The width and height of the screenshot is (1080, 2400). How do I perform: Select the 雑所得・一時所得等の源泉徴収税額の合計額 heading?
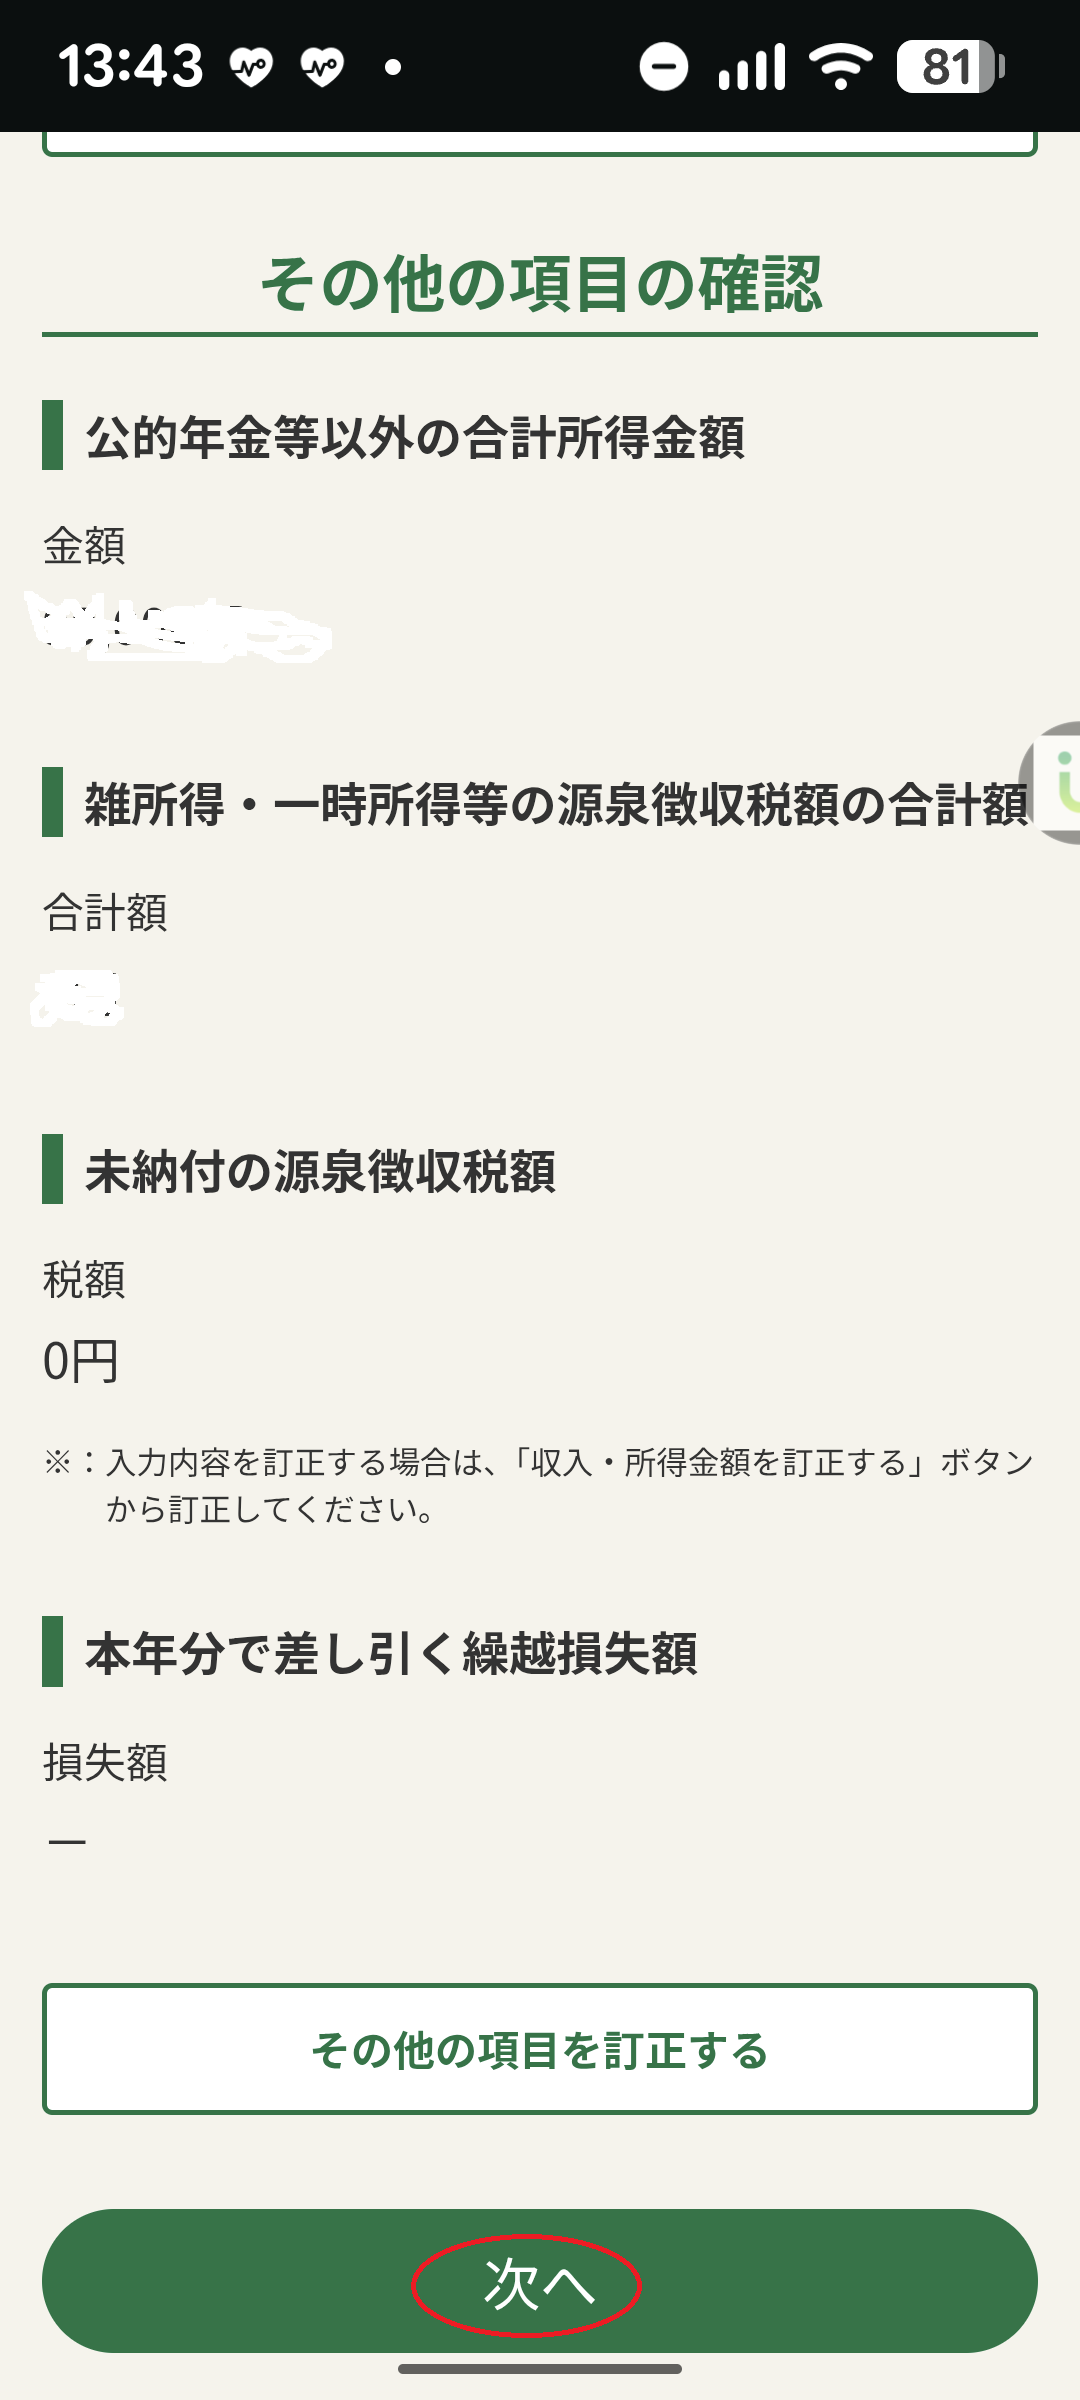point(556,804)
